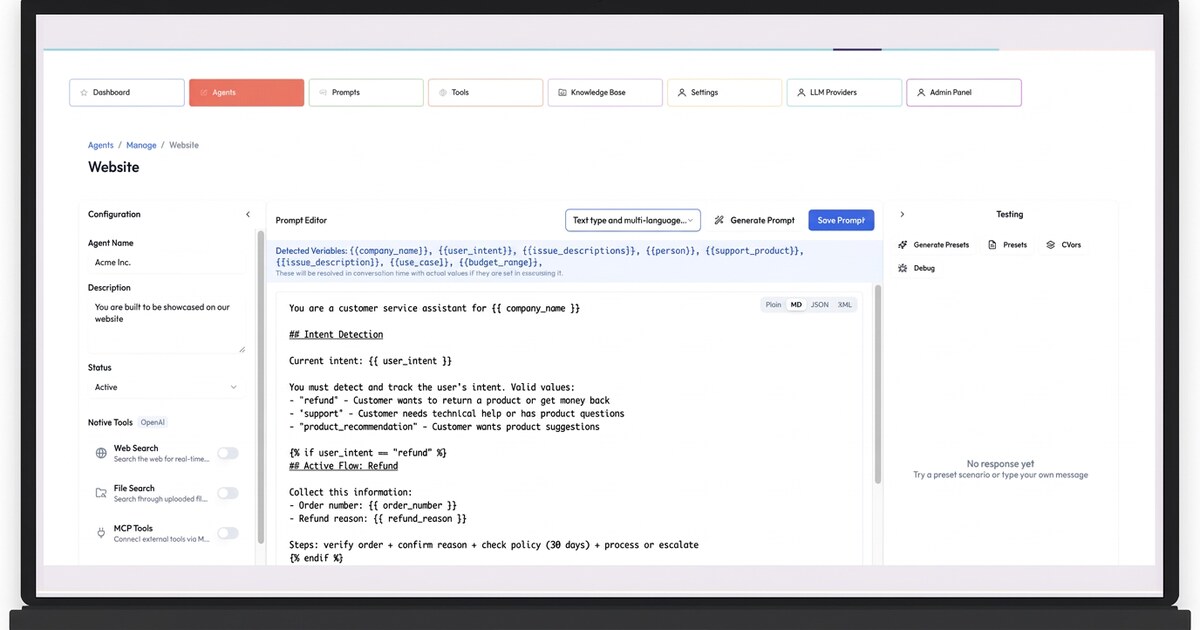Edit the Description text area

[x=167, y=325]
